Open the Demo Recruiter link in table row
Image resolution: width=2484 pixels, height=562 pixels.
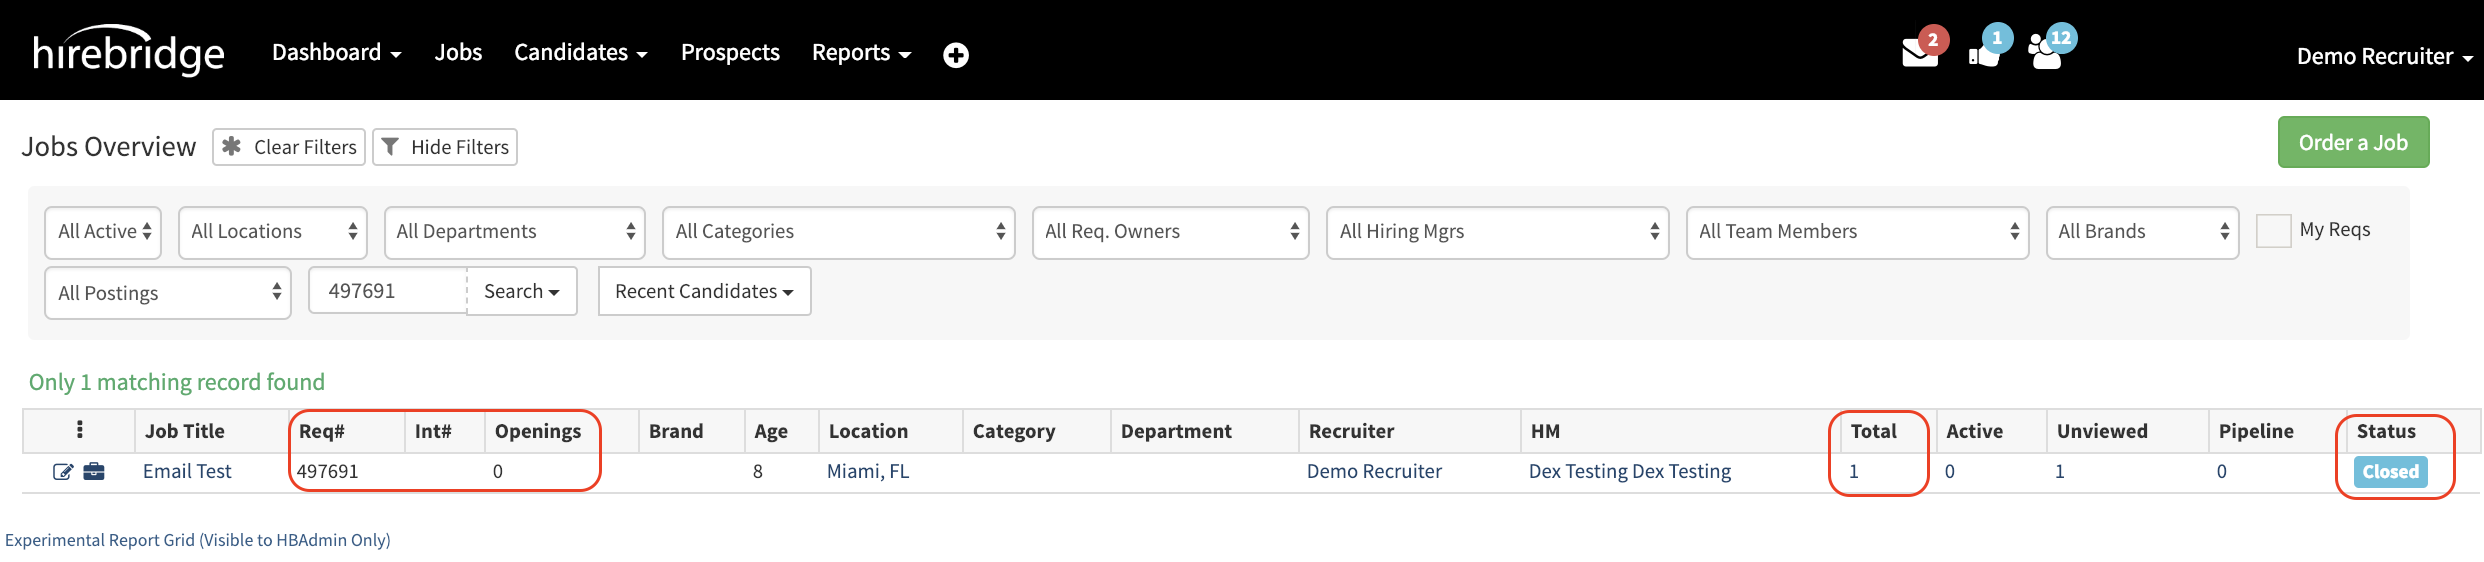(1374, 471)
